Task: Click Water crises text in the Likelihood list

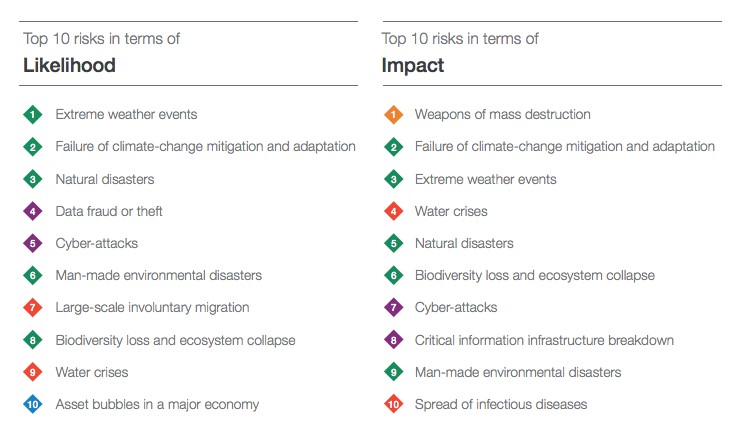Action: click(92, 372)
